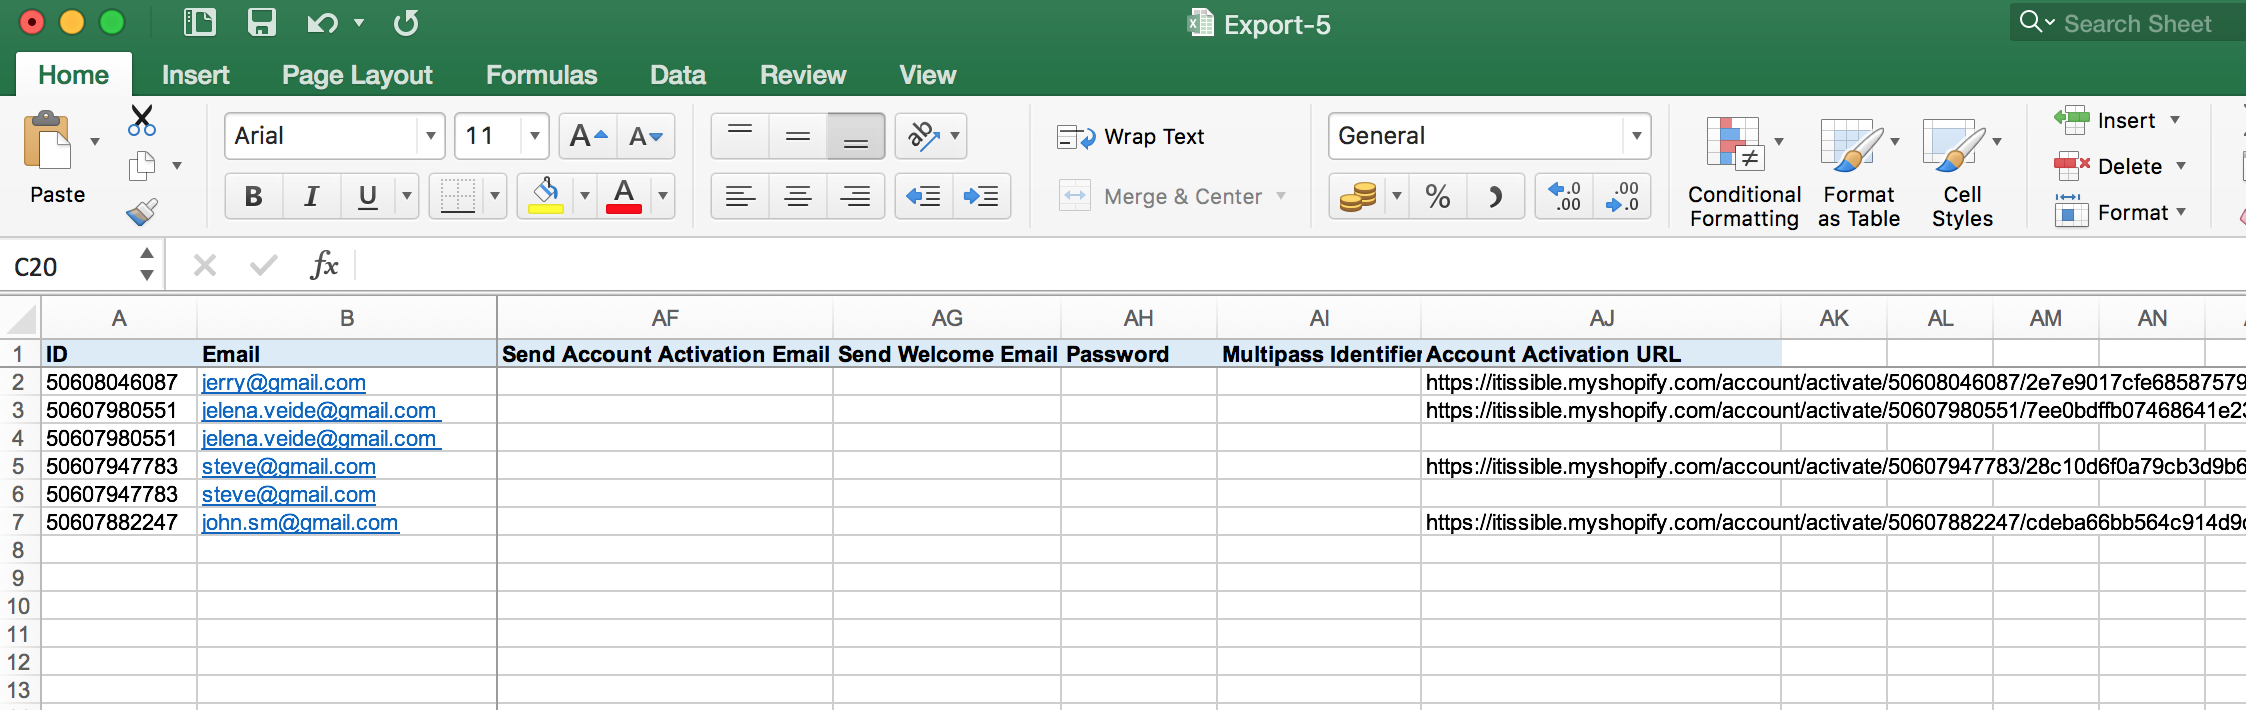Expand the General number format dropdown
Image resolution: width=2246 pixels, height=710 pixels.
point(1636,136)
